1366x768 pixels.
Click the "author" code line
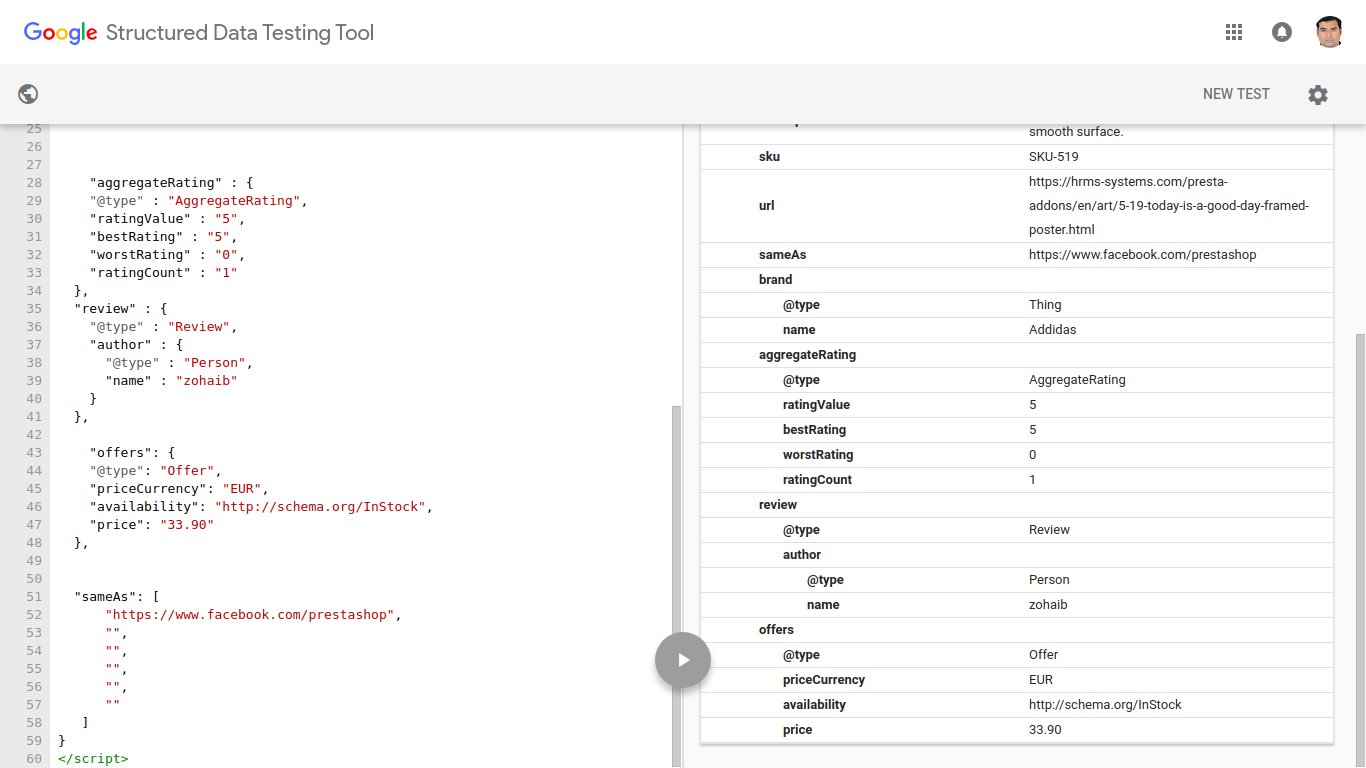pos(136,345)
